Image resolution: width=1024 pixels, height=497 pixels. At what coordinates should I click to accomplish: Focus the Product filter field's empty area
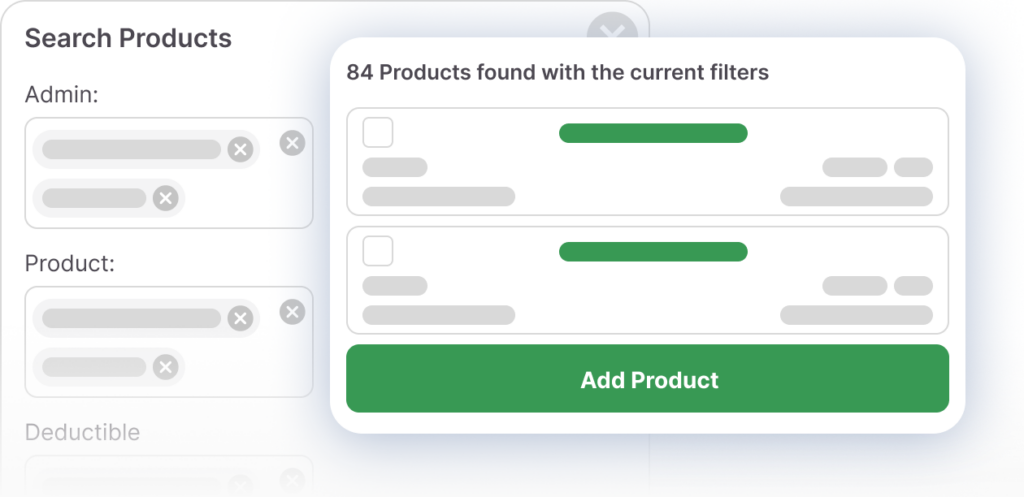(x=245, y=368)
